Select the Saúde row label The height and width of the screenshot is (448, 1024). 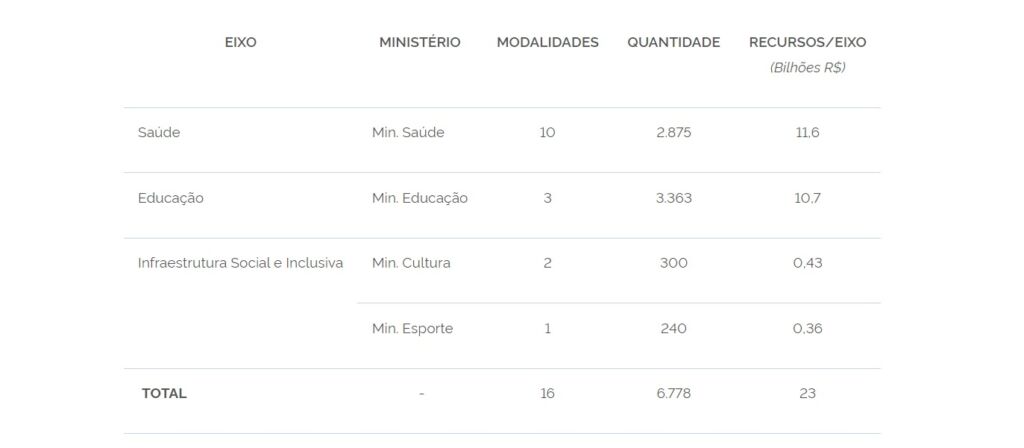159,133
